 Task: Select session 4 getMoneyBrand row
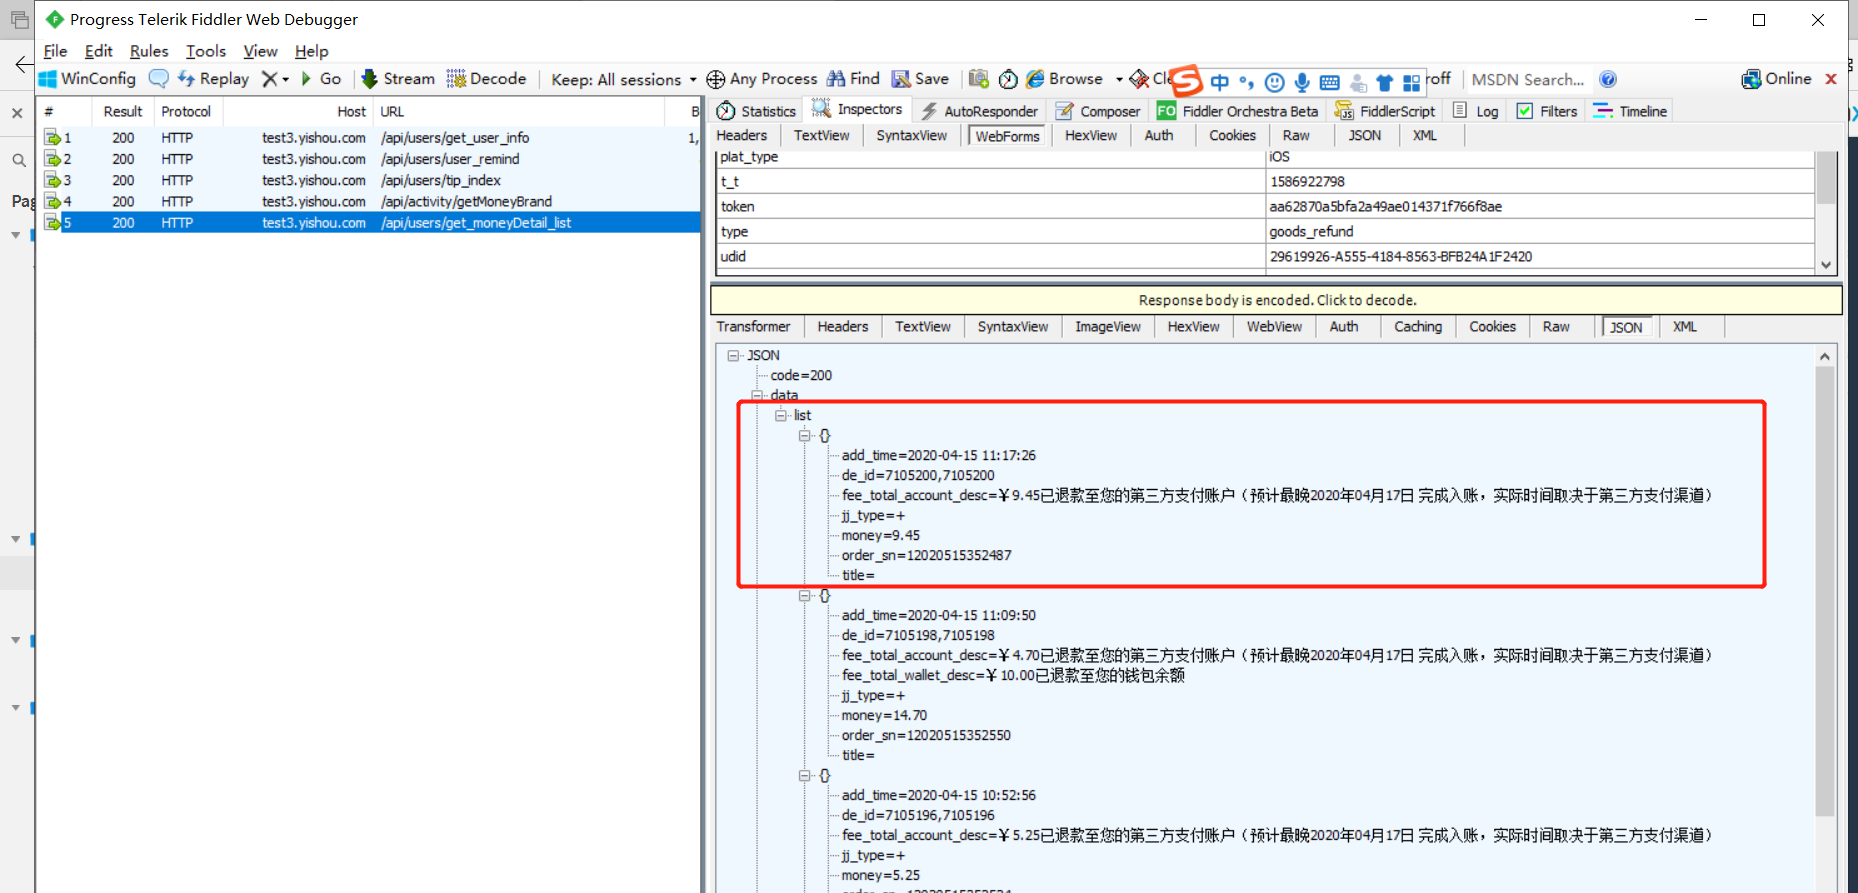(370, 201)
